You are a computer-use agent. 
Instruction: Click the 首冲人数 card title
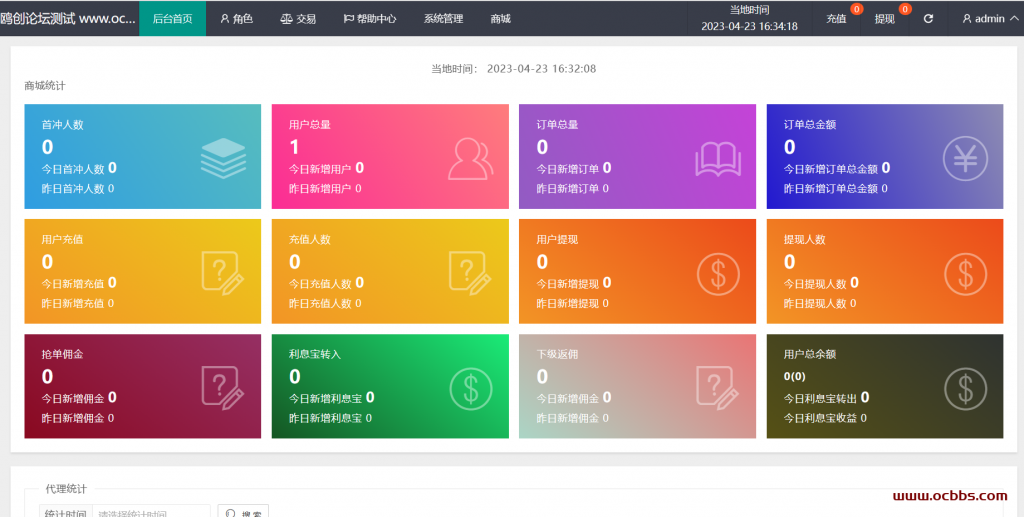pos(63,125)
